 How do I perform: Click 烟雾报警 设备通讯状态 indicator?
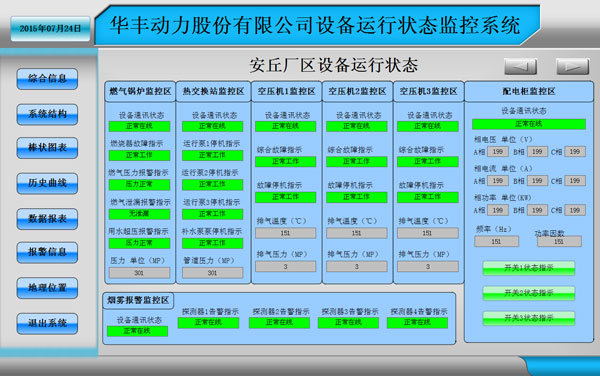[x=137, y=331]
